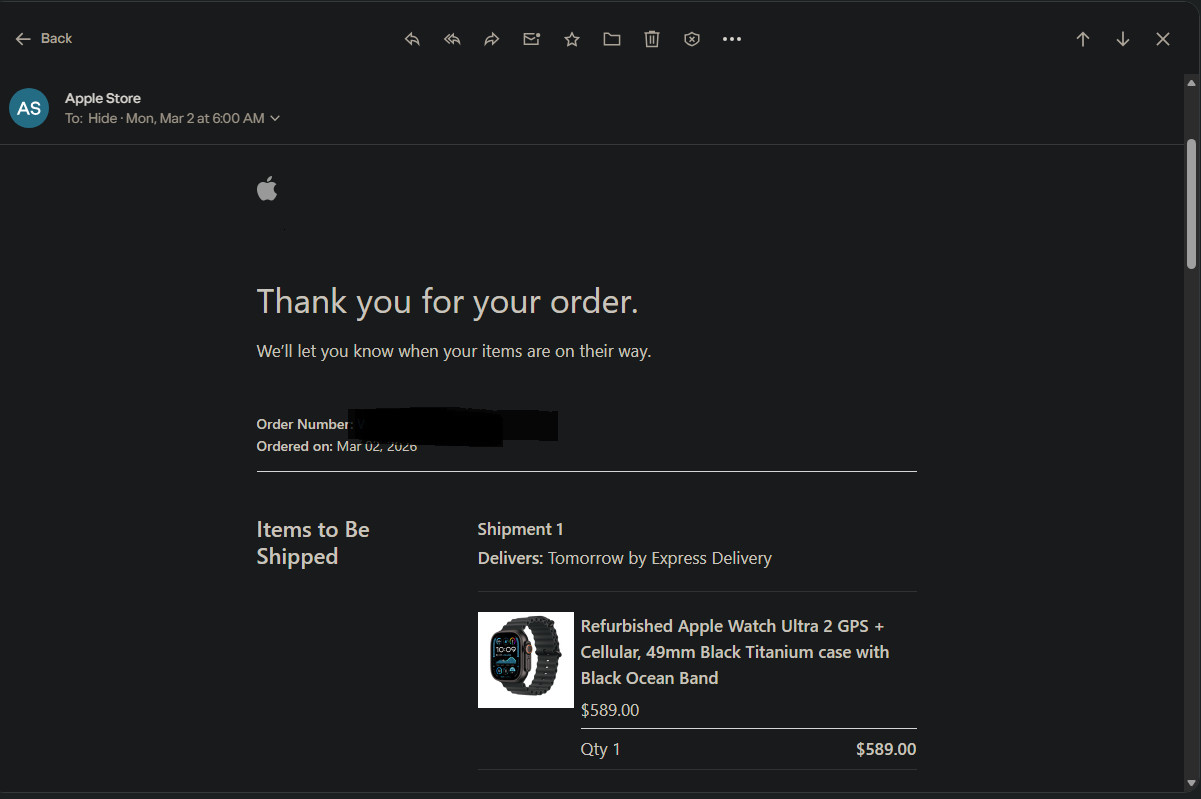1201x799 pixels.
Task: Go to the next message arrow
Action: [1123, 39]
